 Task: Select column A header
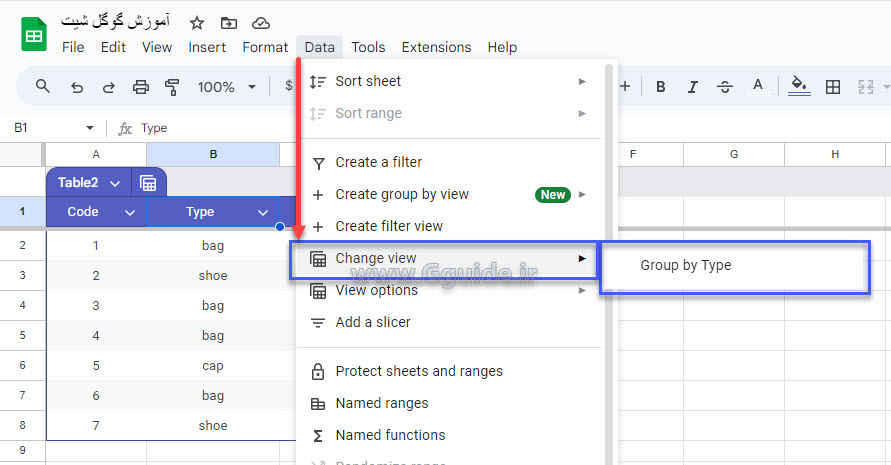tap(96, 154)
